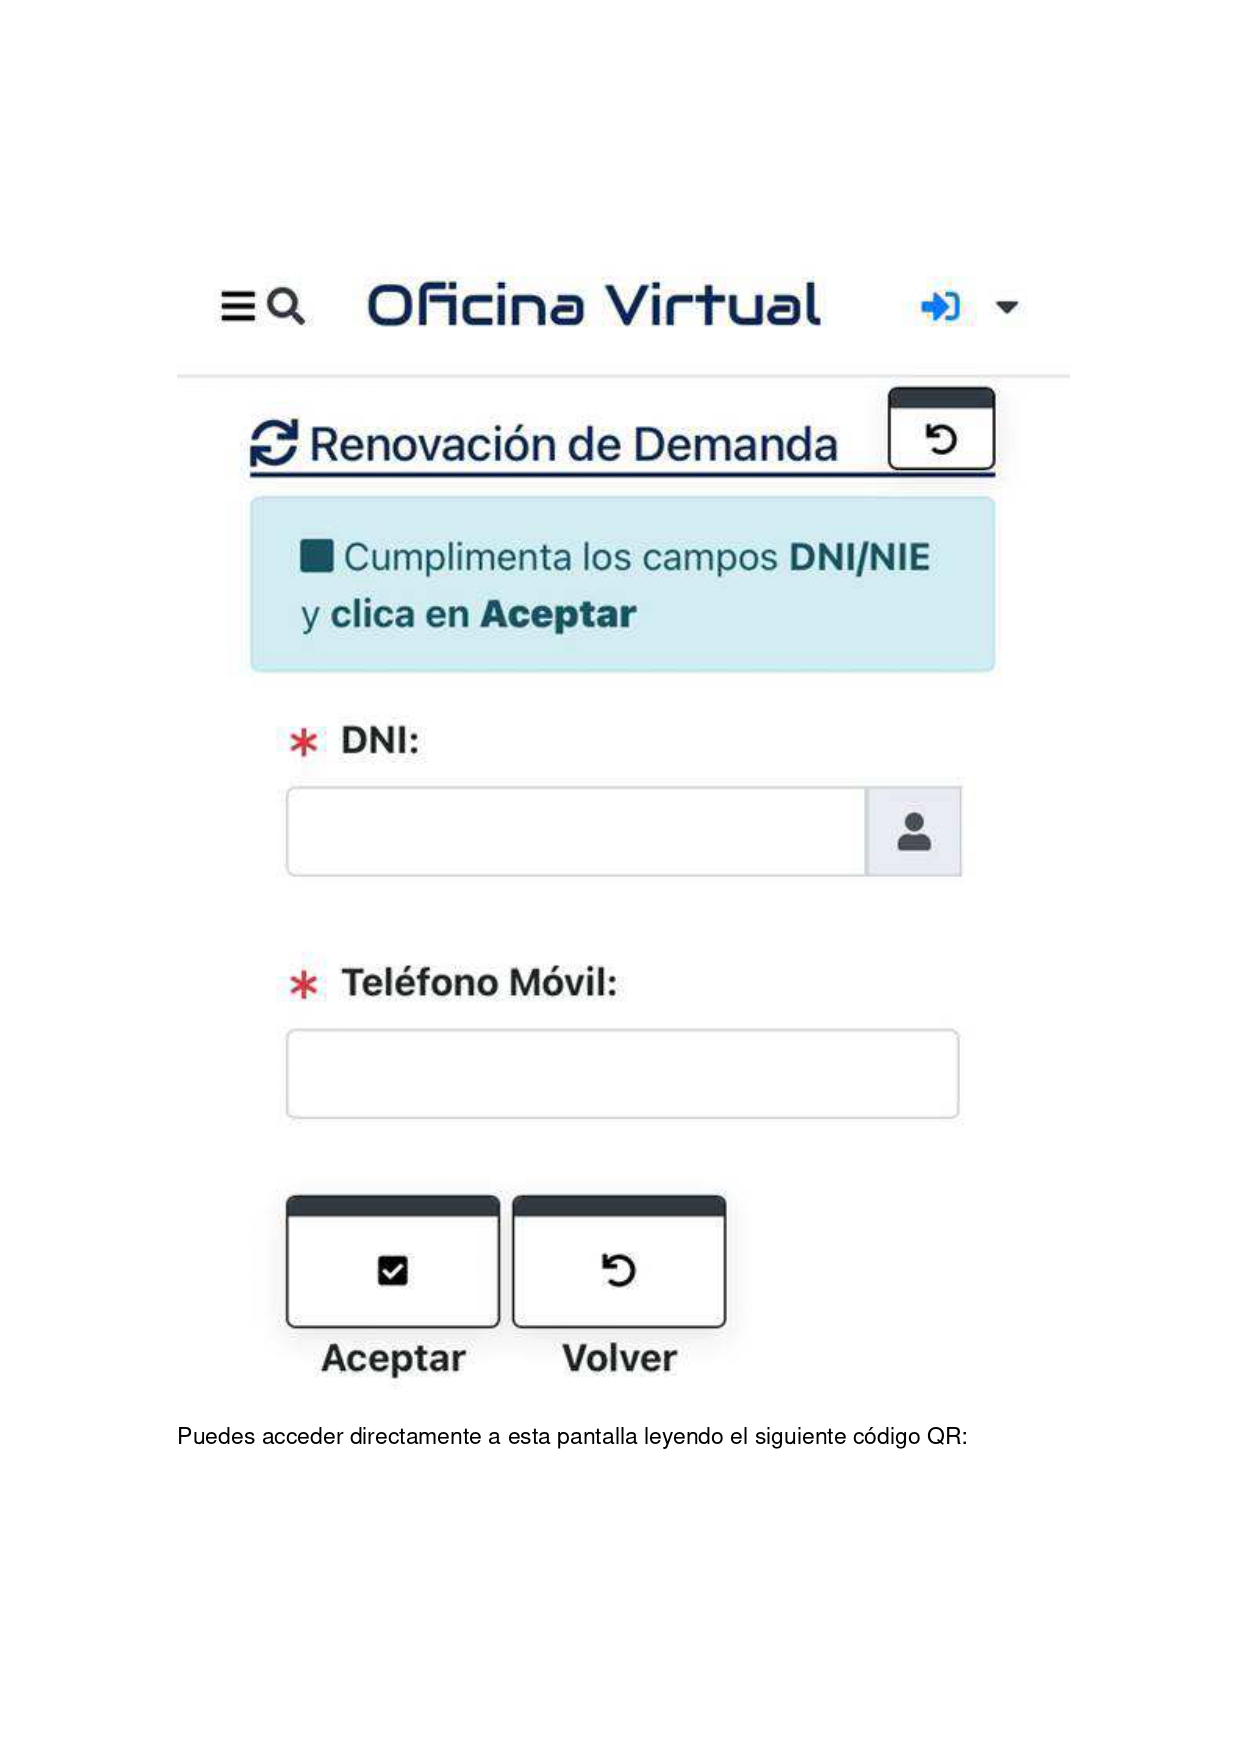Click the Aceptar checkmark button

click(x=393, y=1262)
